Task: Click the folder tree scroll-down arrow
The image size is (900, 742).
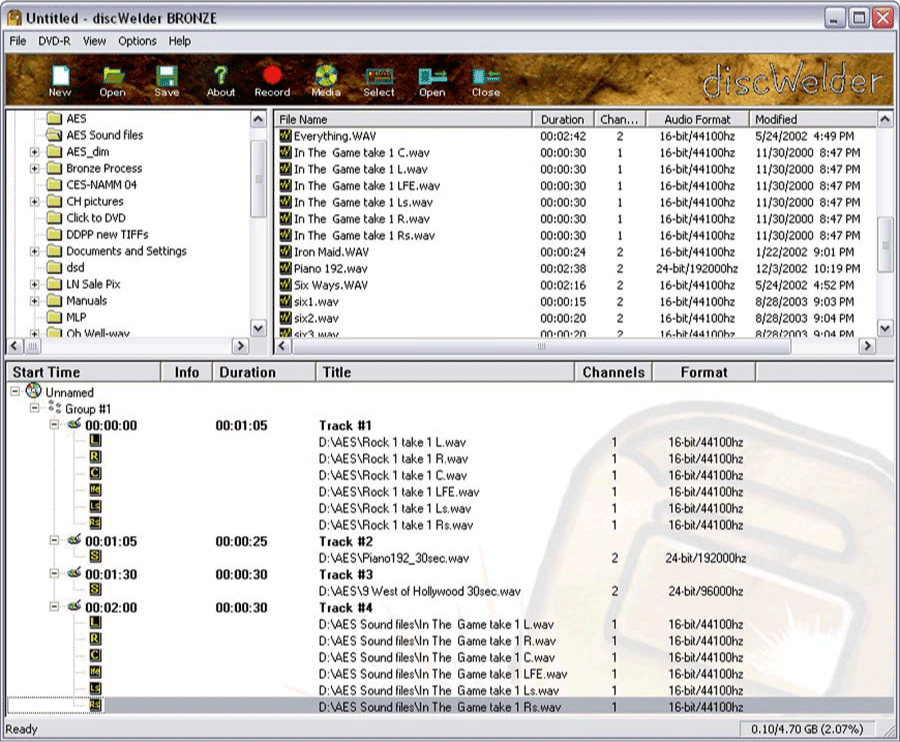Action: click(x=258, y=328)
